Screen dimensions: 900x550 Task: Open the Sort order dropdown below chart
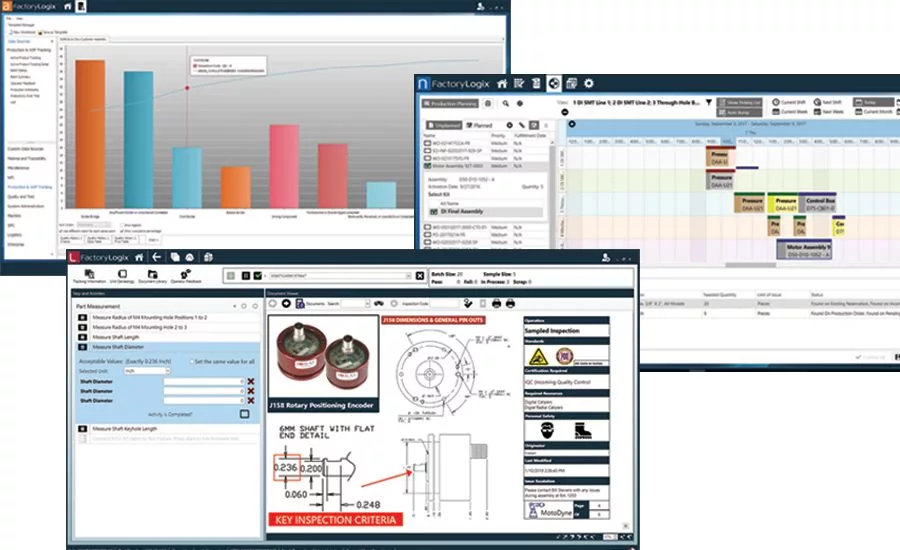point(93,225)
